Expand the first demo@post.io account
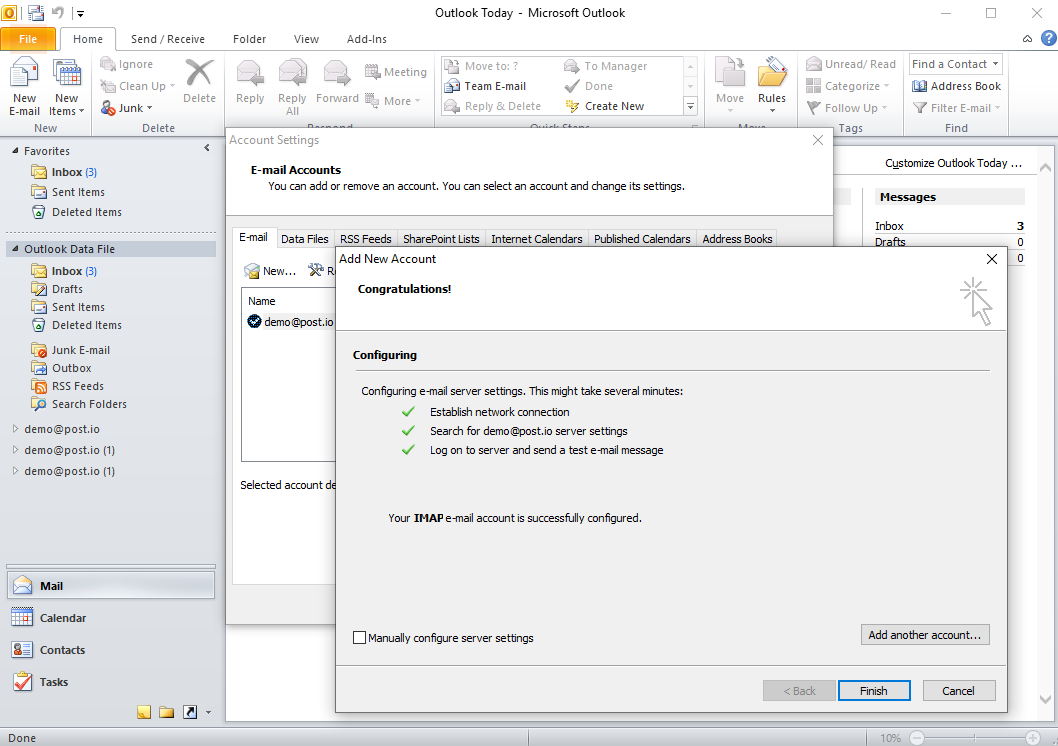Image resolution: width=1058 pixels, height=746 pixels. [x=15, y=429]
